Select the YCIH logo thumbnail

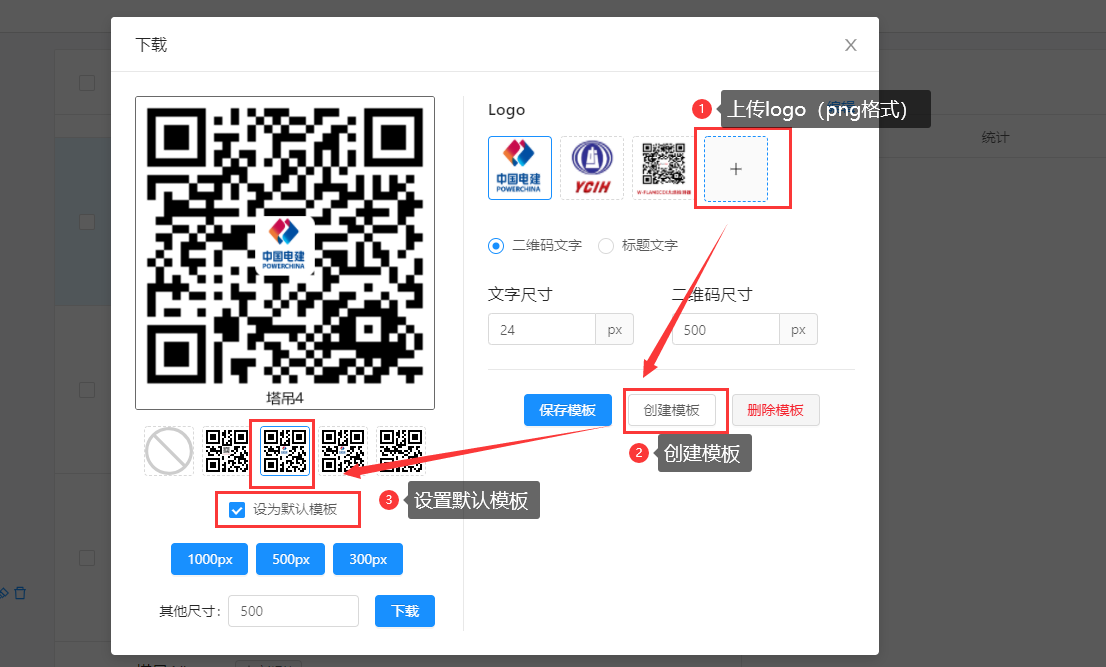(x=591, y=167)
